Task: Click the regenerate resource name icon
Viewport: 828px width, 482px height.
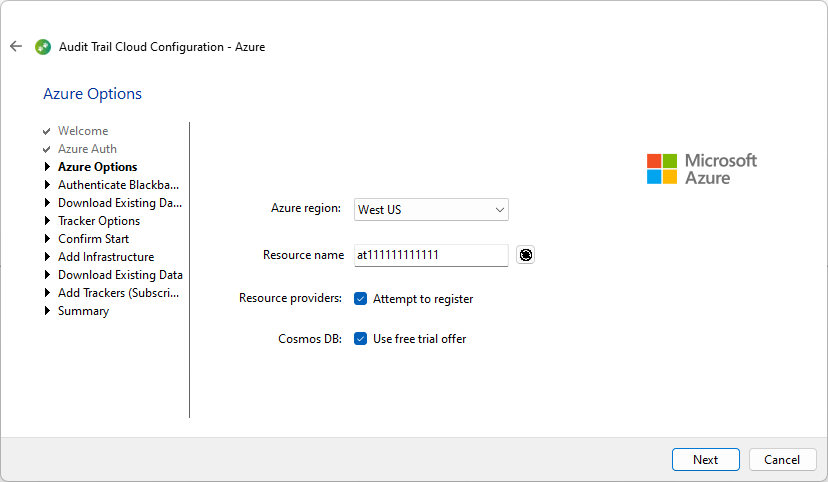Action: coord(525,255)
